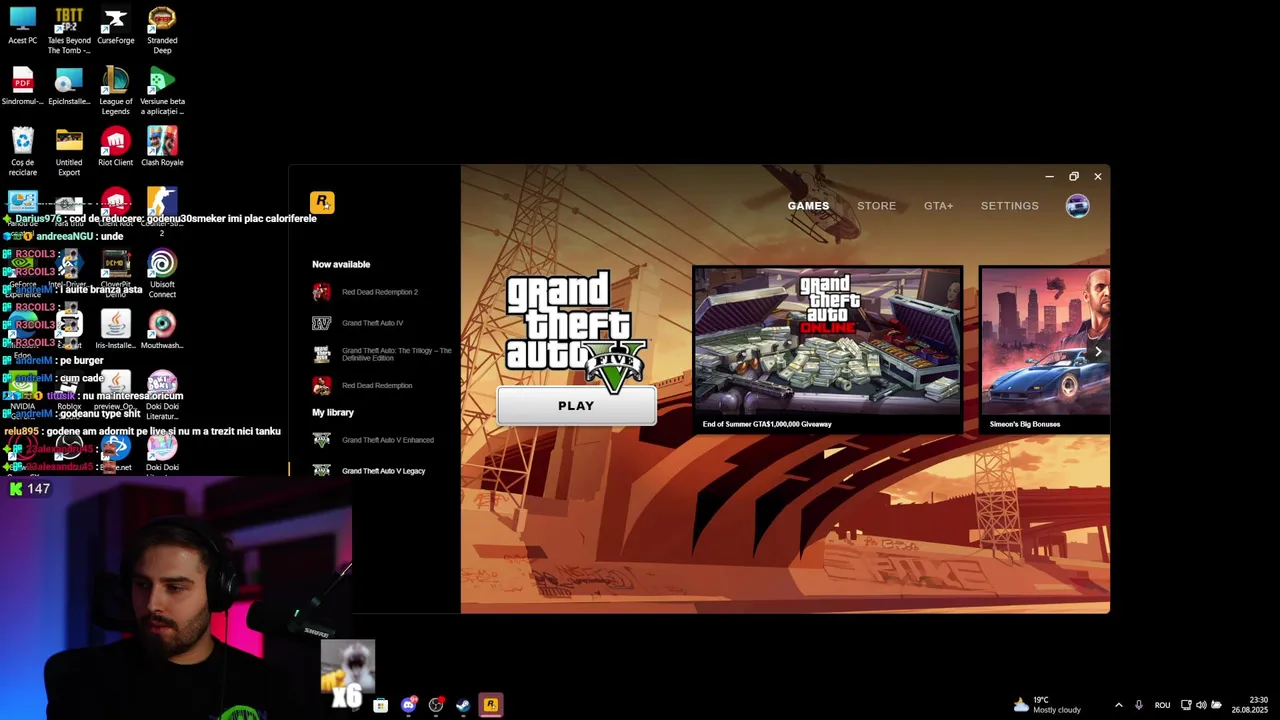Launch Clash Royale desktop shortcut
The height and width of the screenshot is (720, 1280).
coord(162,148)
